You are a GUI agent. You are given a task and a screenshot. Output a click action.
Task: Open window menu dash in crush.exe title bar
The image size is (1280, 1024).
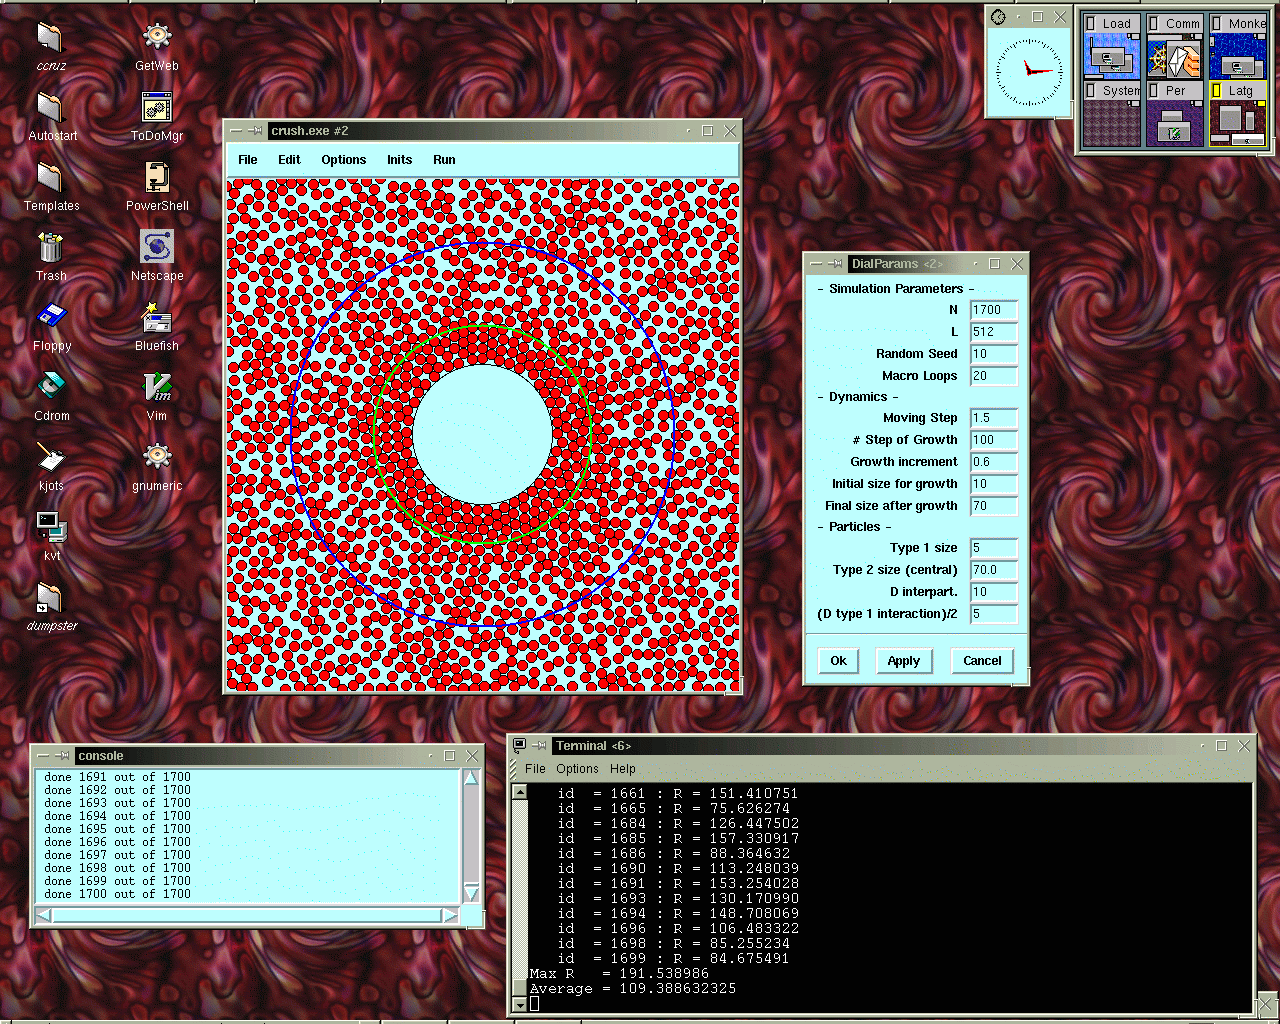coord(236,131)
